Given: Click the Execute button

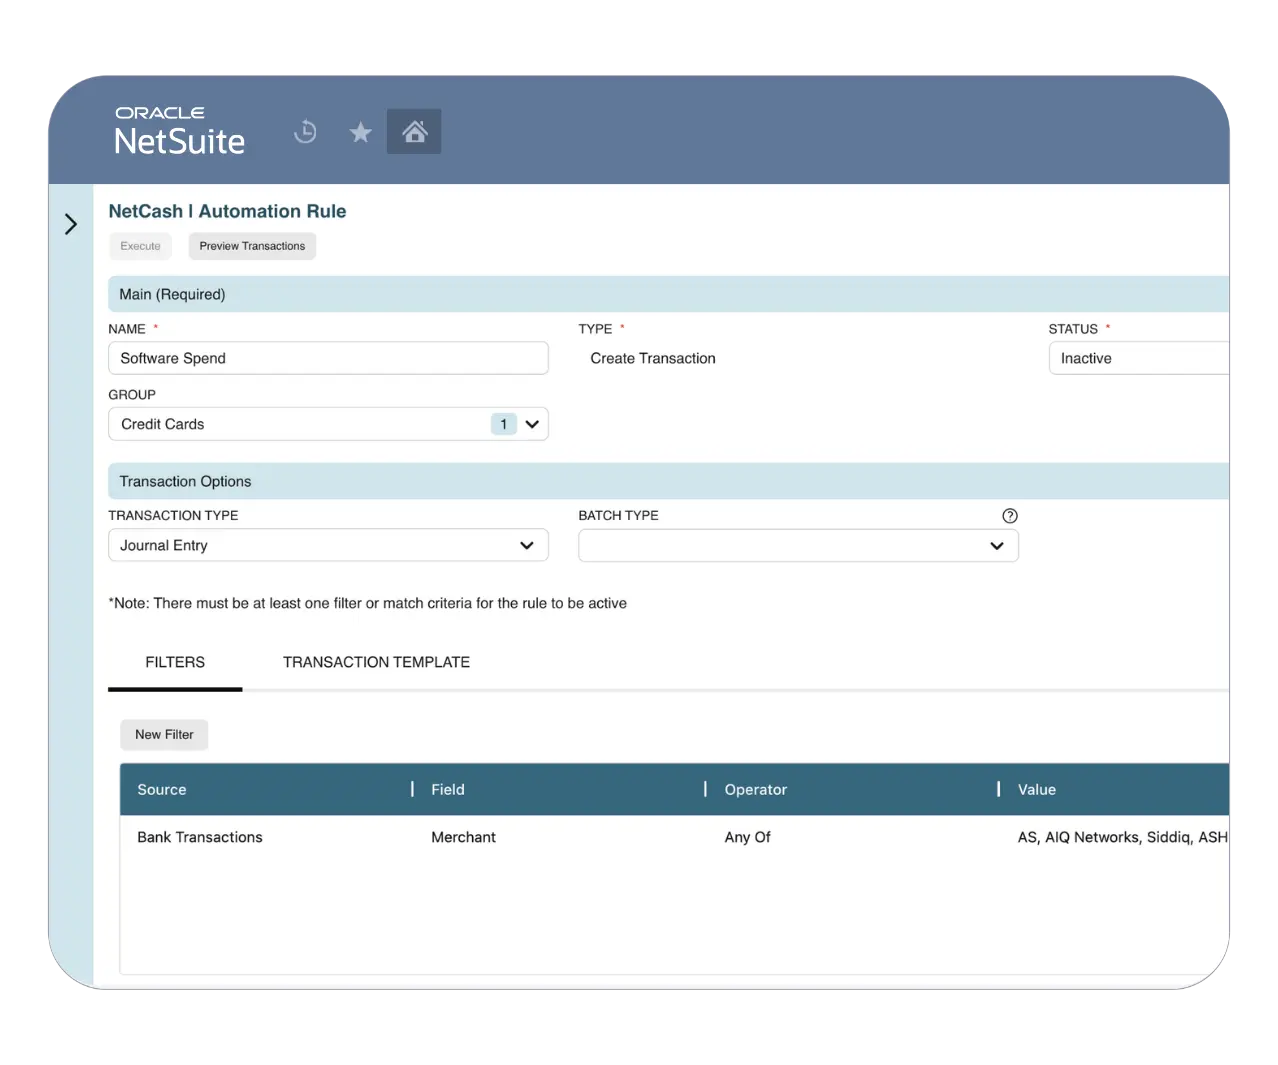Looking at the screenshot, I should (140, 246).
